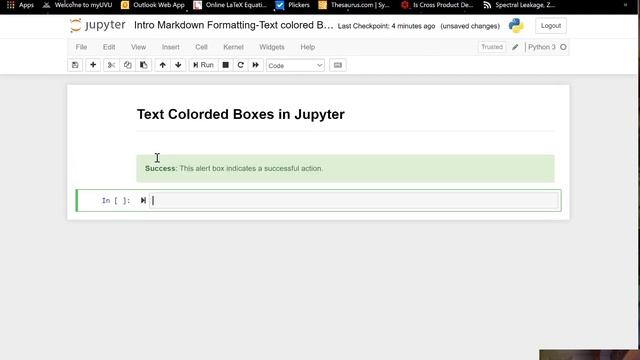Move the selected cell down
Image resolution: width=640 pixels, height=360 pixels.
click(178, 65)
